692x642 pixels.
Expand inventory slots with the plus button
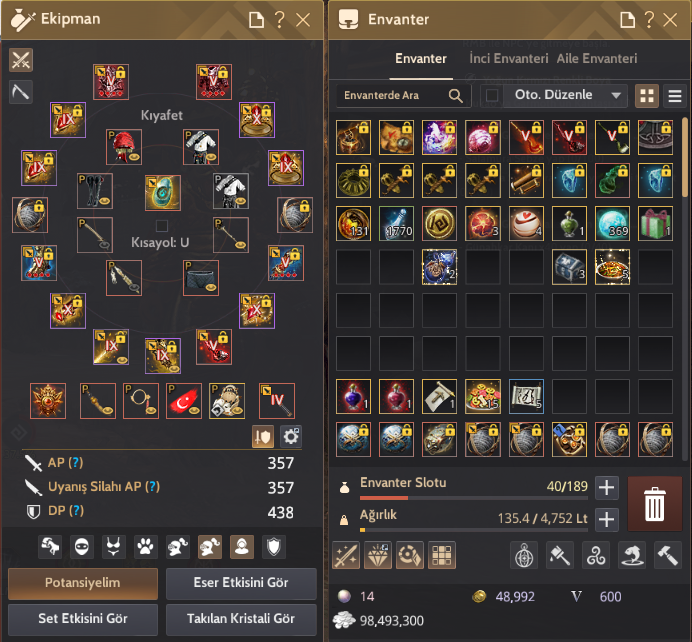(x=606, y=488)
